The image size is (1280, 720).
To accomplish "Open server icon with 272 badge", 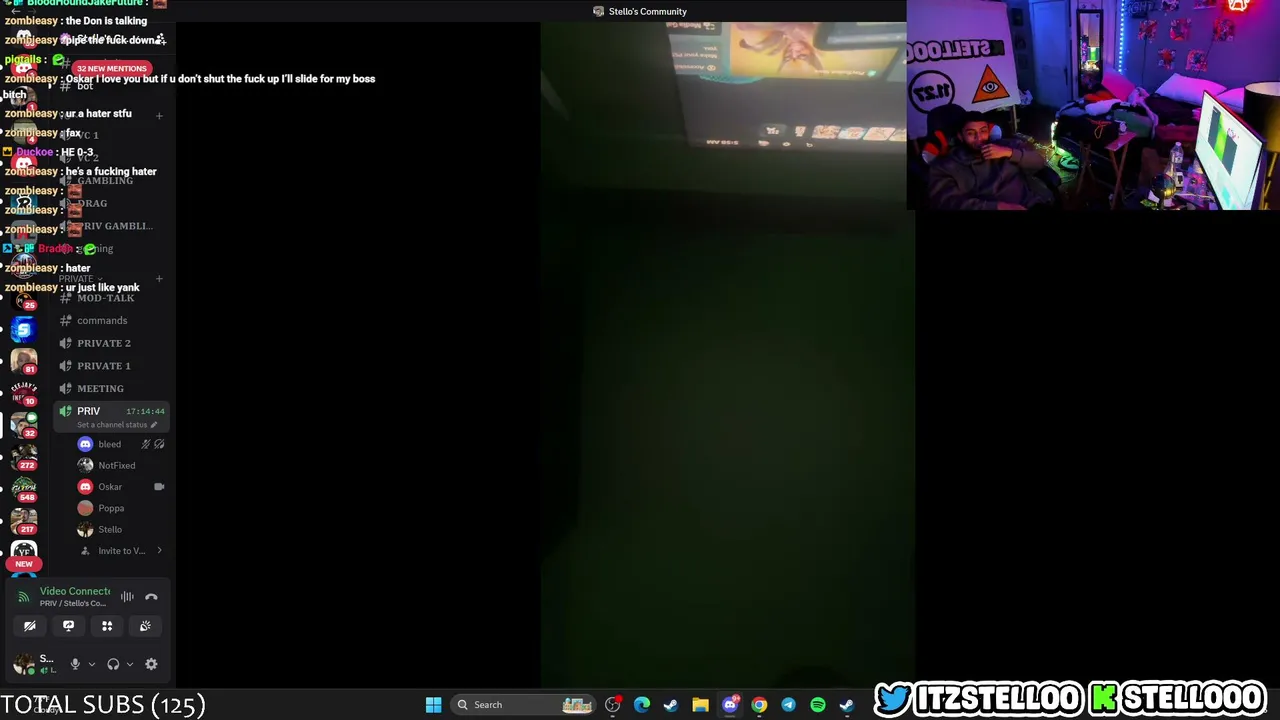I will [24, 457].
